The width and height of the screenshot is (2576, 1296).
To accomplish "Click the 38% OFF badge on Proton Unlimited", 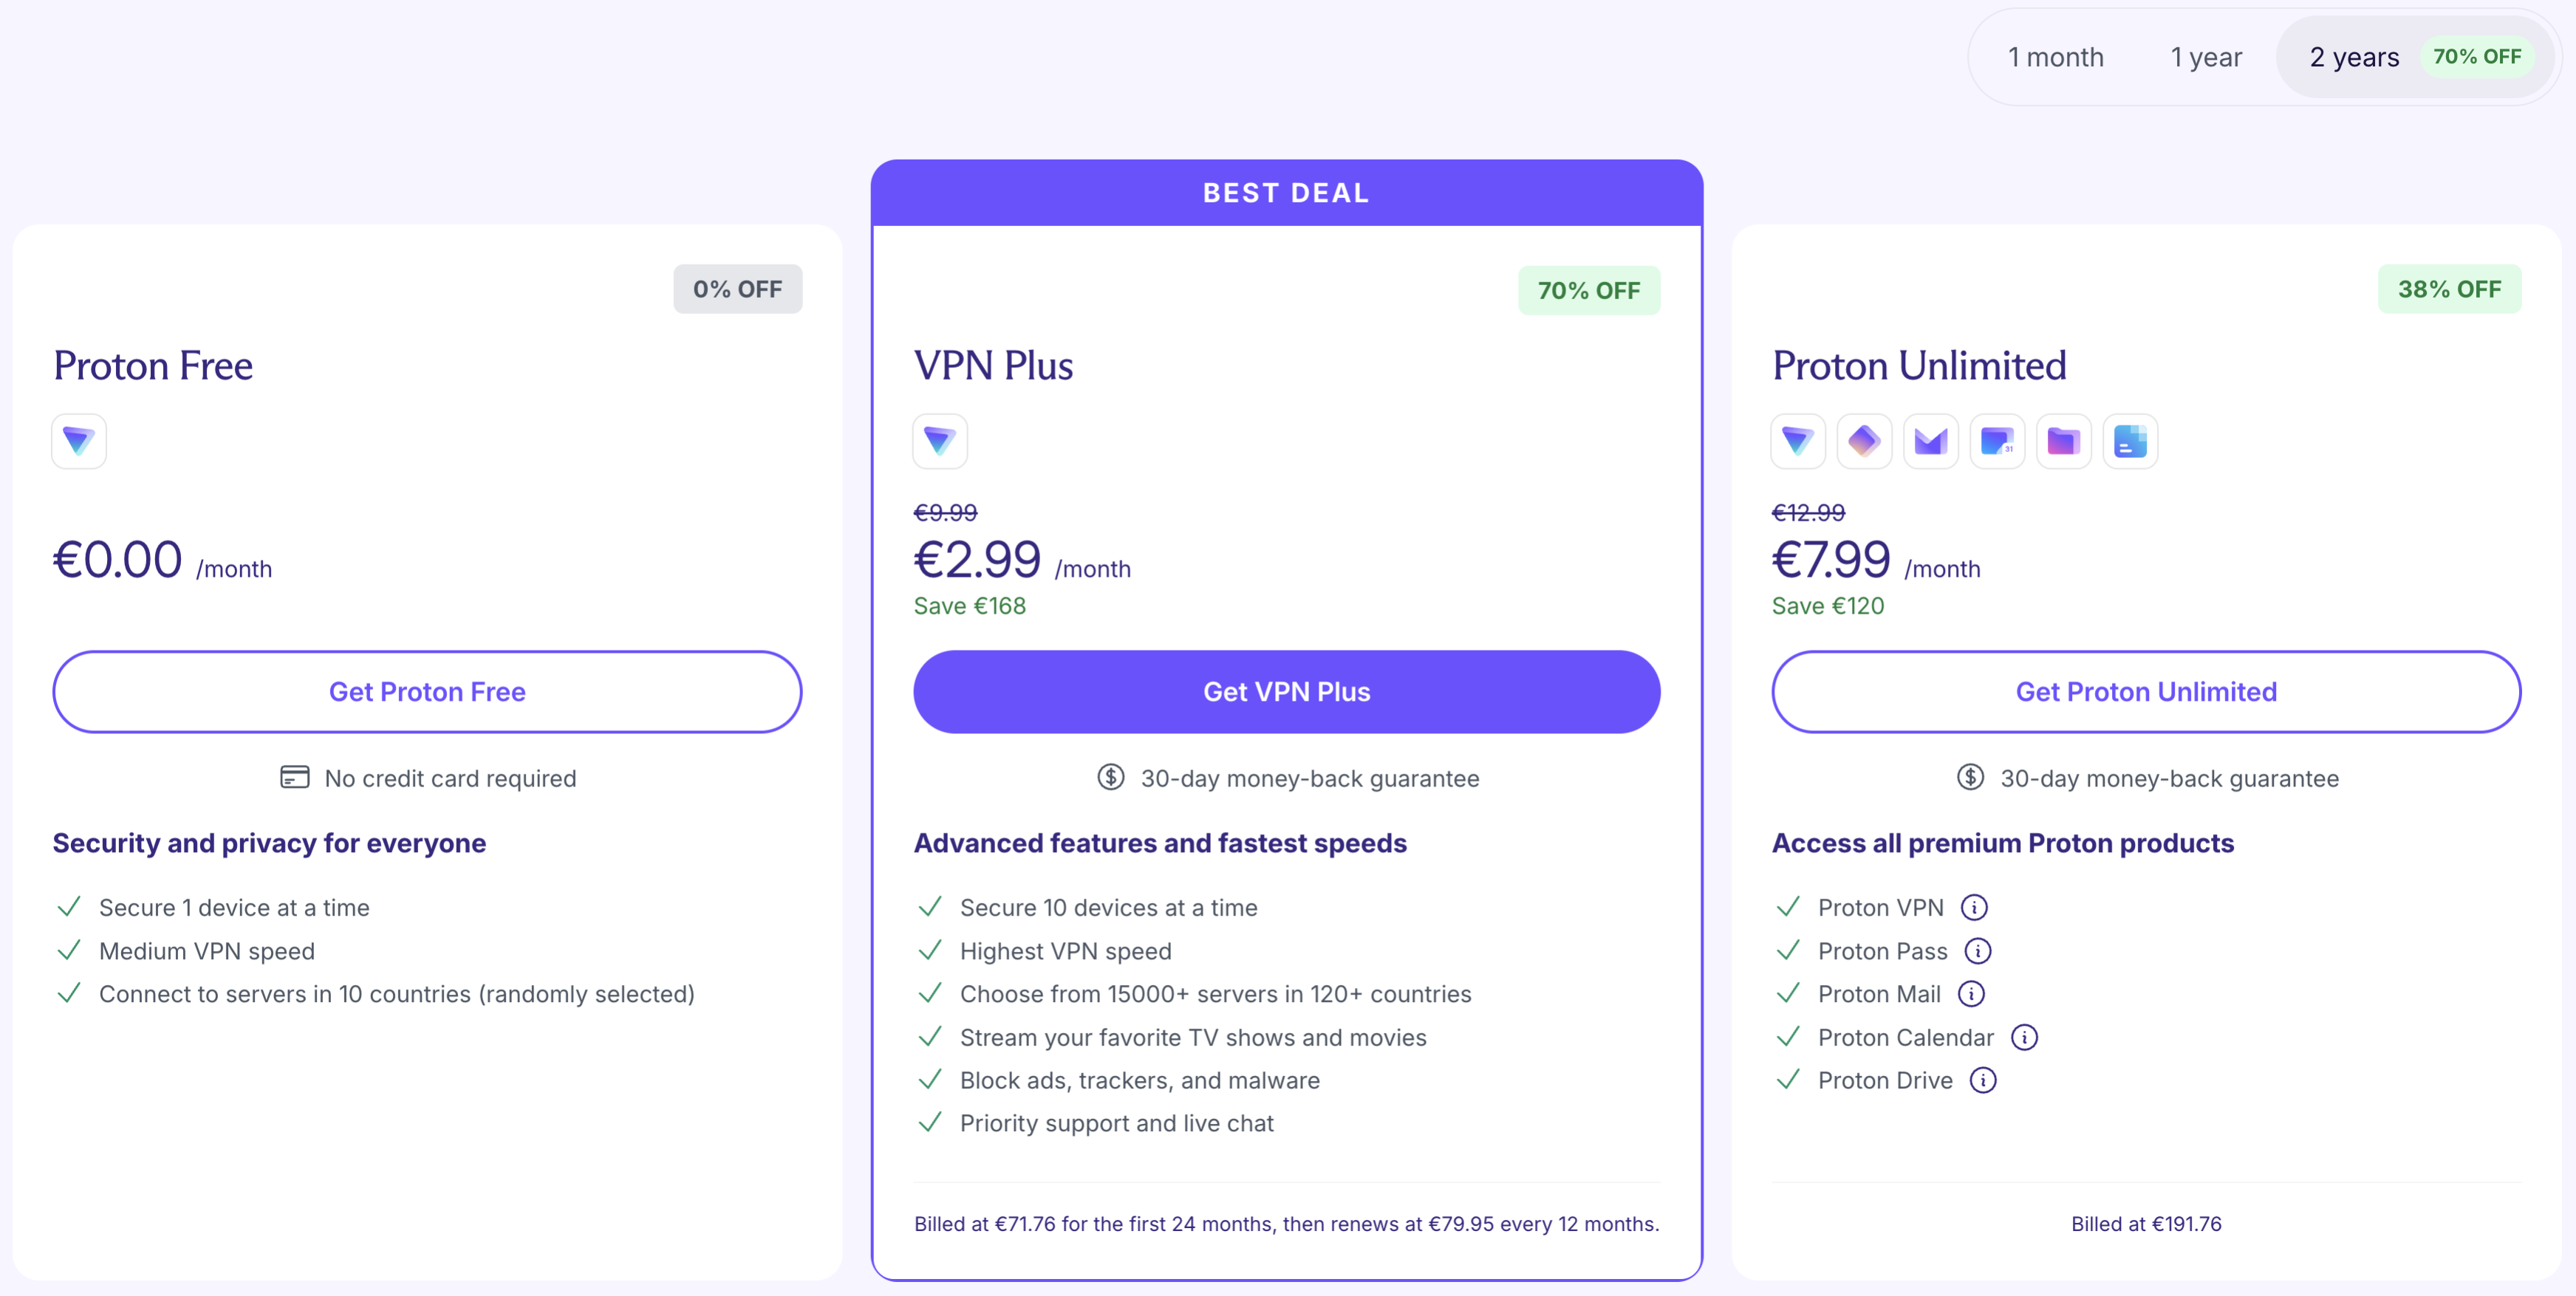I will [2449, 289].
